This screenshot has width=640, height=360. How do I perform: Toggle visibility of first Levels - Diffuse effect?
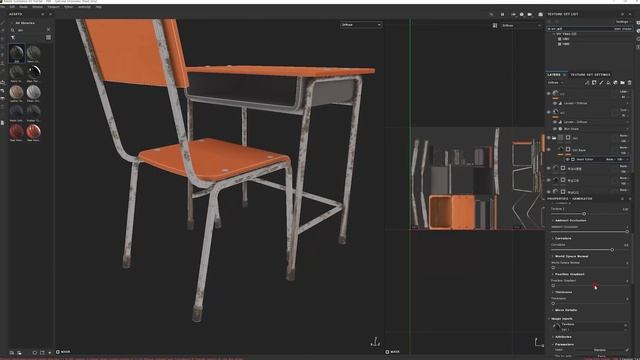[x=555, y=103]
